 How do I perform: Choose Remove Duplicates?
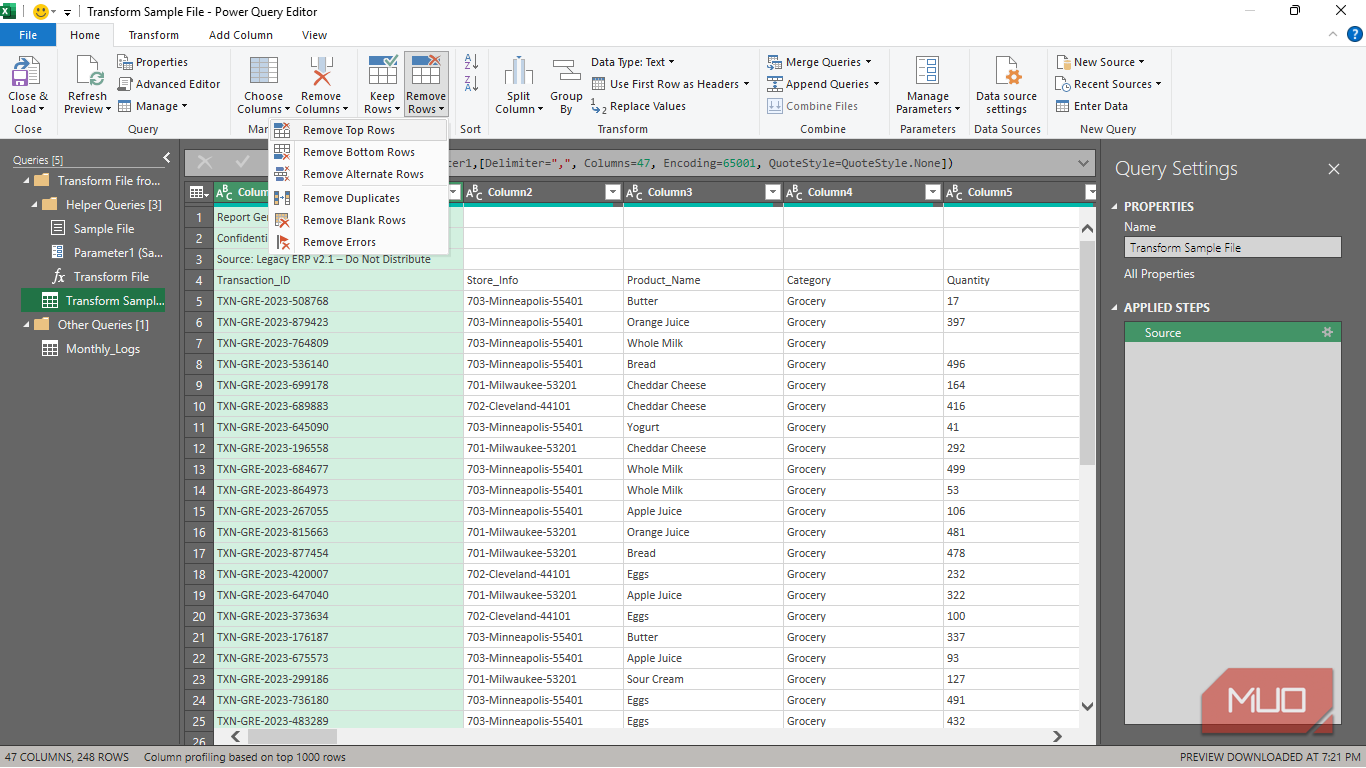(x=359, y=198)
